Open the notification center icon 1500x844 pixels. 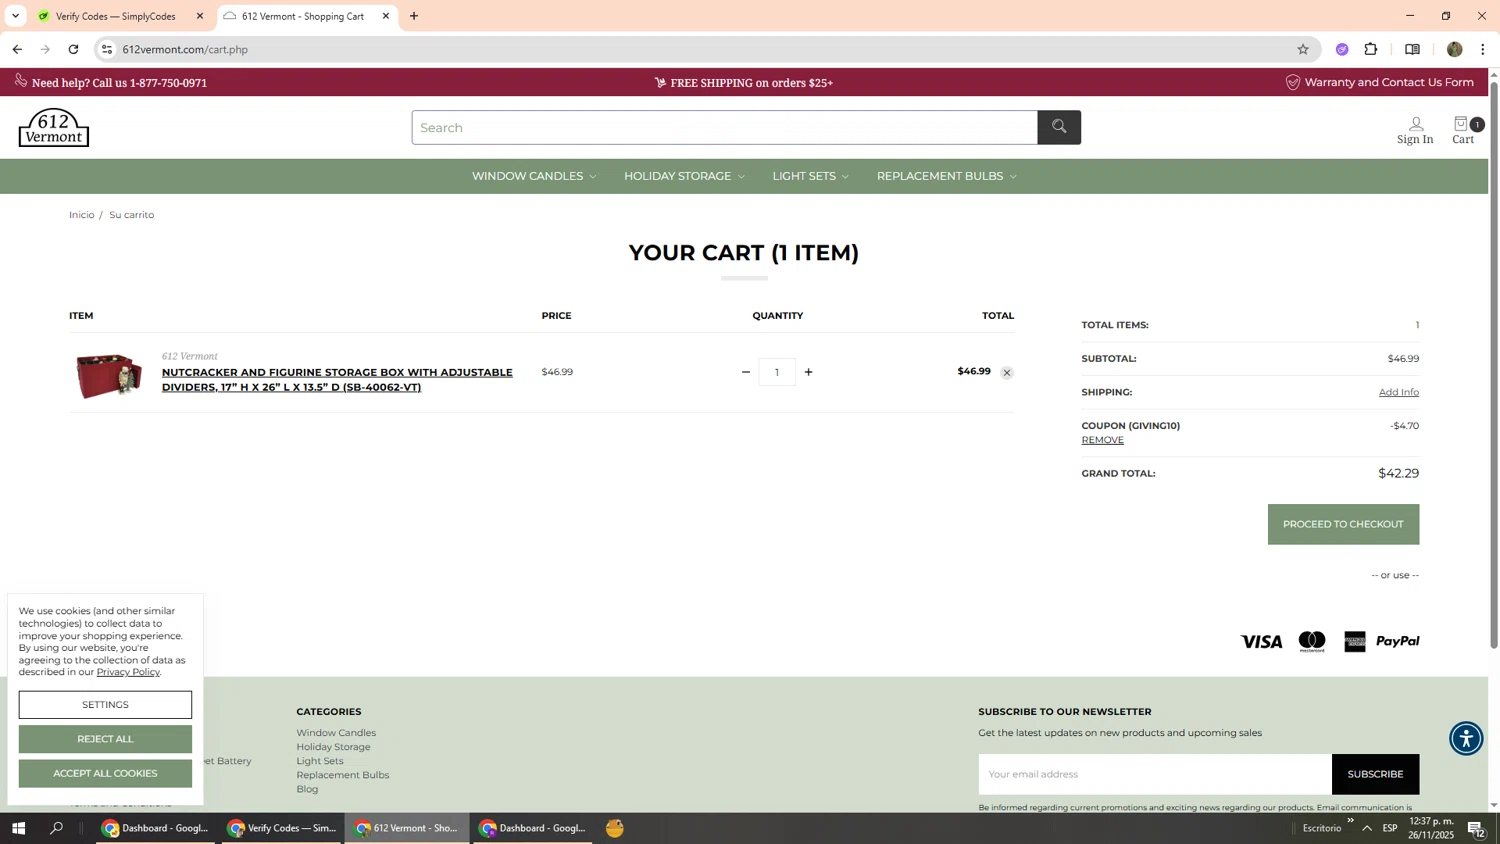1476,828
